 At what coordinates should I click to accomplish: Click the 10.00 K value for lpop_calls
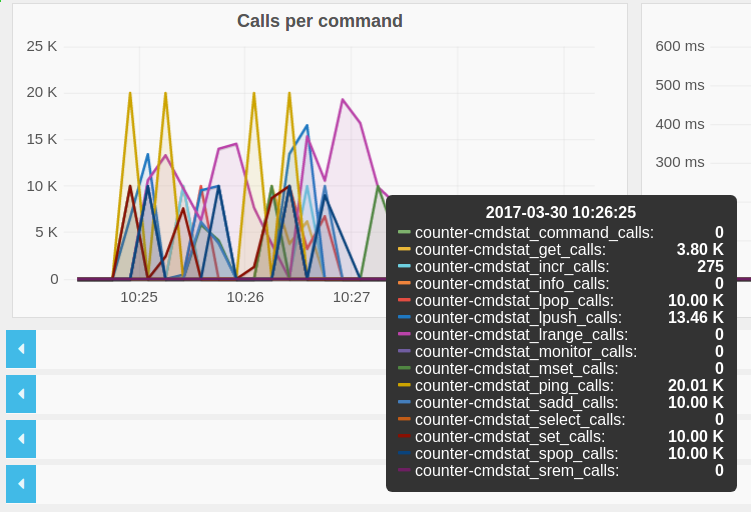(696, 301)
